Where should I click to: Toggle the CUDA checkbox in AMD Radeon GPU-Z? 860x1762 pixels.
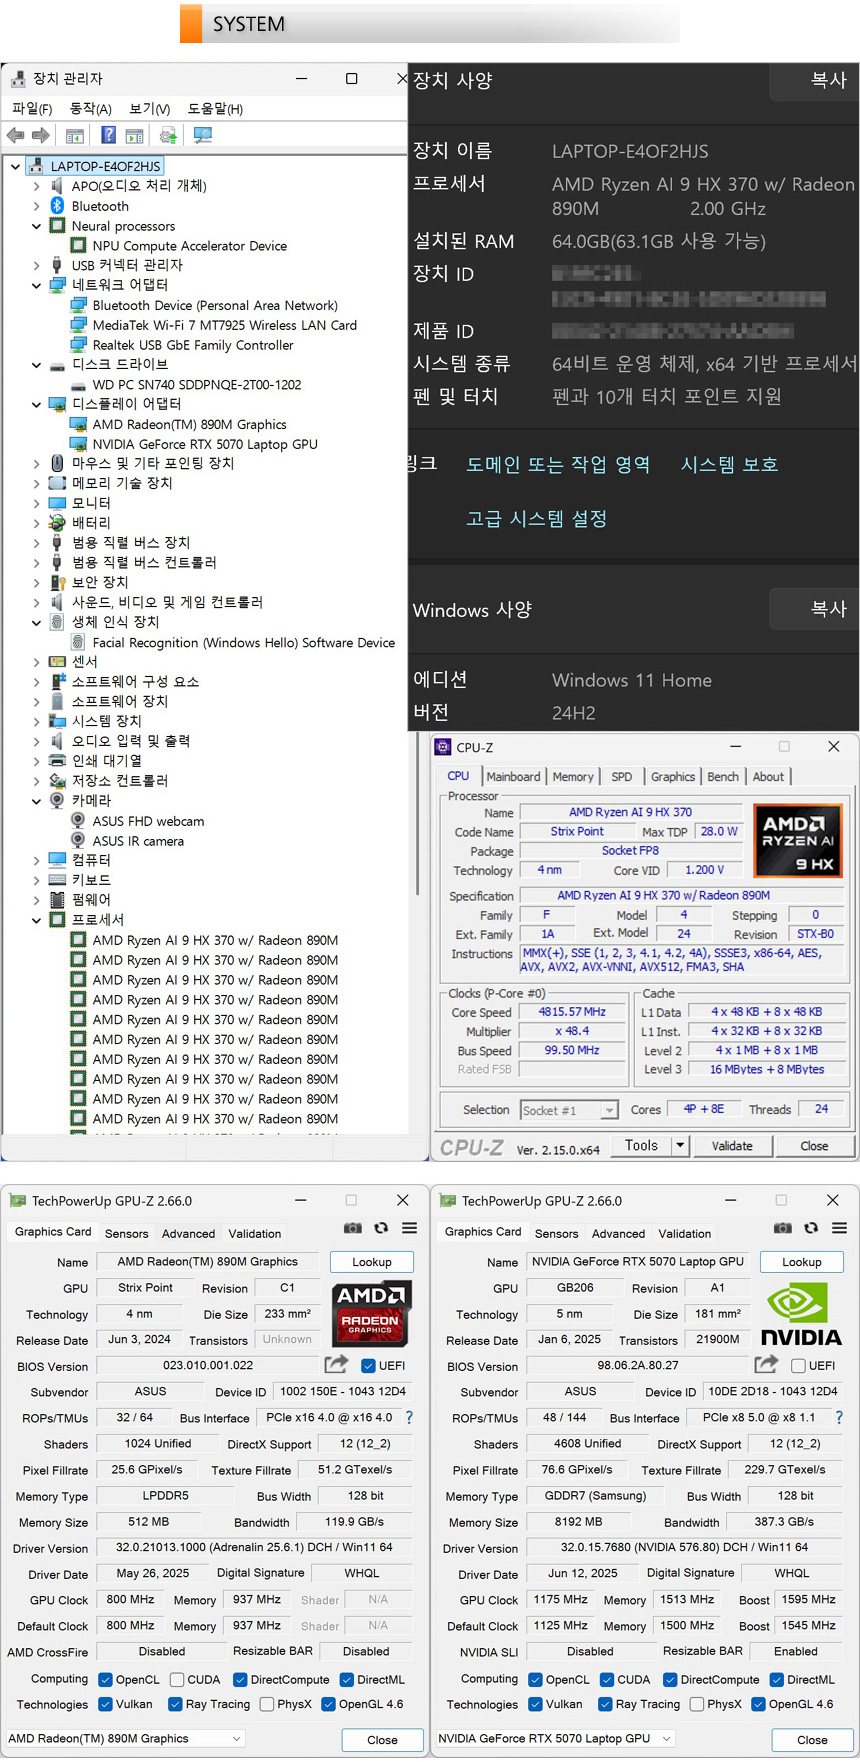pos(177,1680)
